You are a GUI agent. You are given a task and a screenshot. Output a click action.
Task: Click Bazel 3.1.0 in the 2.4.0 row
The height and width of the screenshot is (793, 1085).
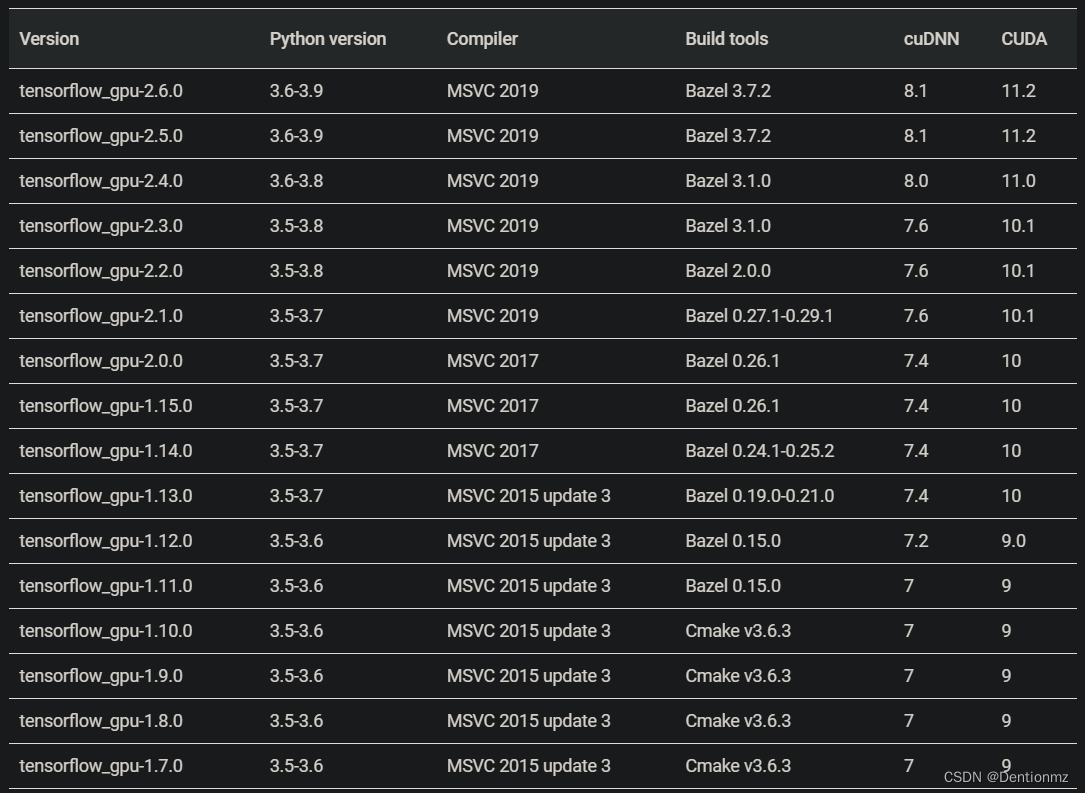tap(728, 181)
